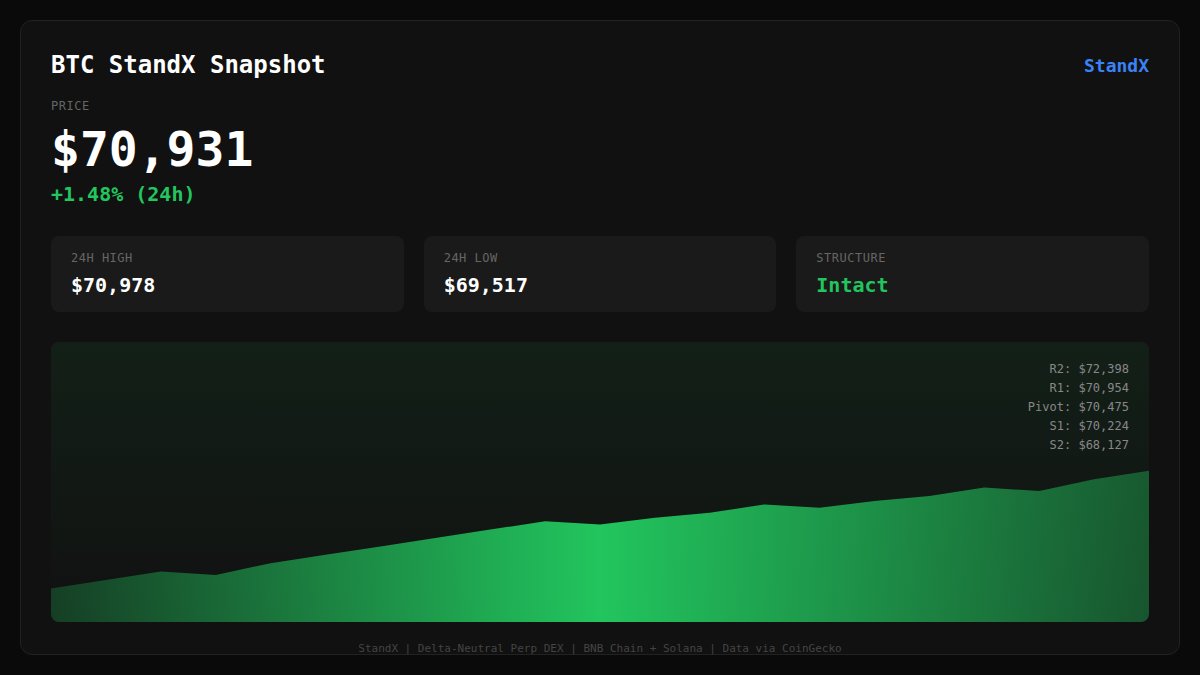Click the 24H LOW label
The width and height of the screenshot is (1200, 675).
point(470,258)
